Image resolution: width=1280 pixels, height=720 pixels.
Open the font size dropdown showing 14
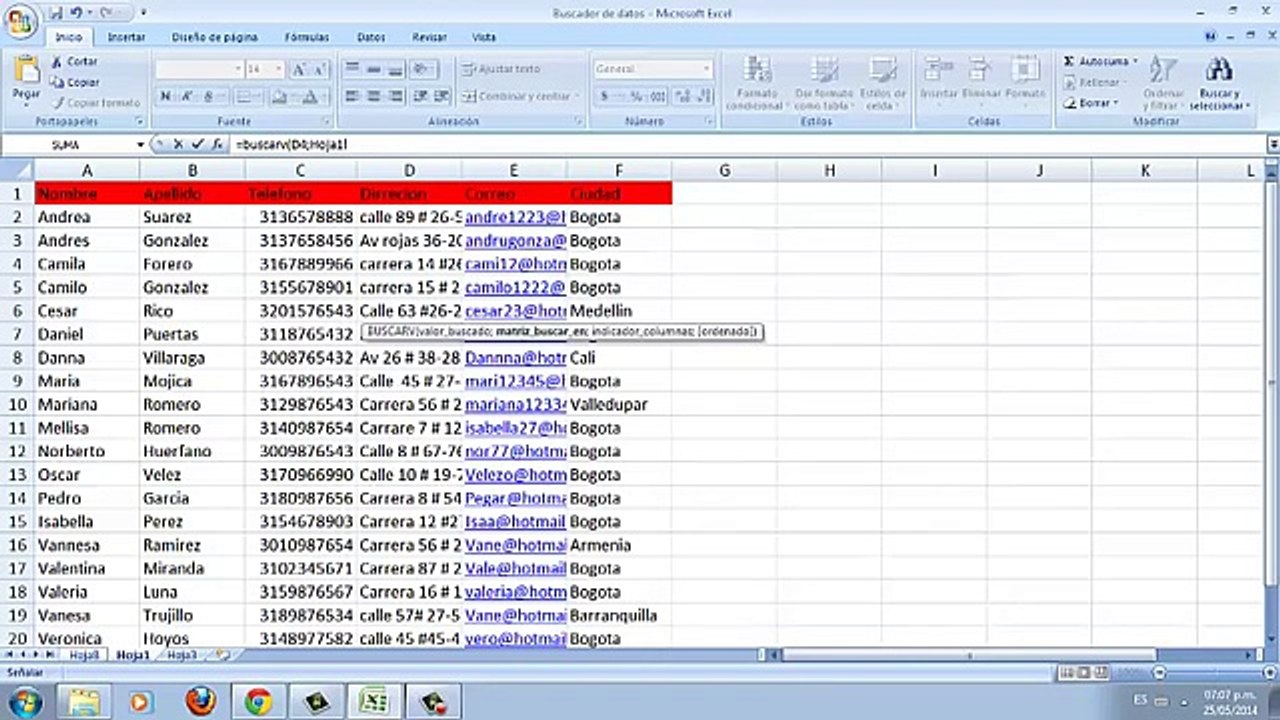coord(279,69)
